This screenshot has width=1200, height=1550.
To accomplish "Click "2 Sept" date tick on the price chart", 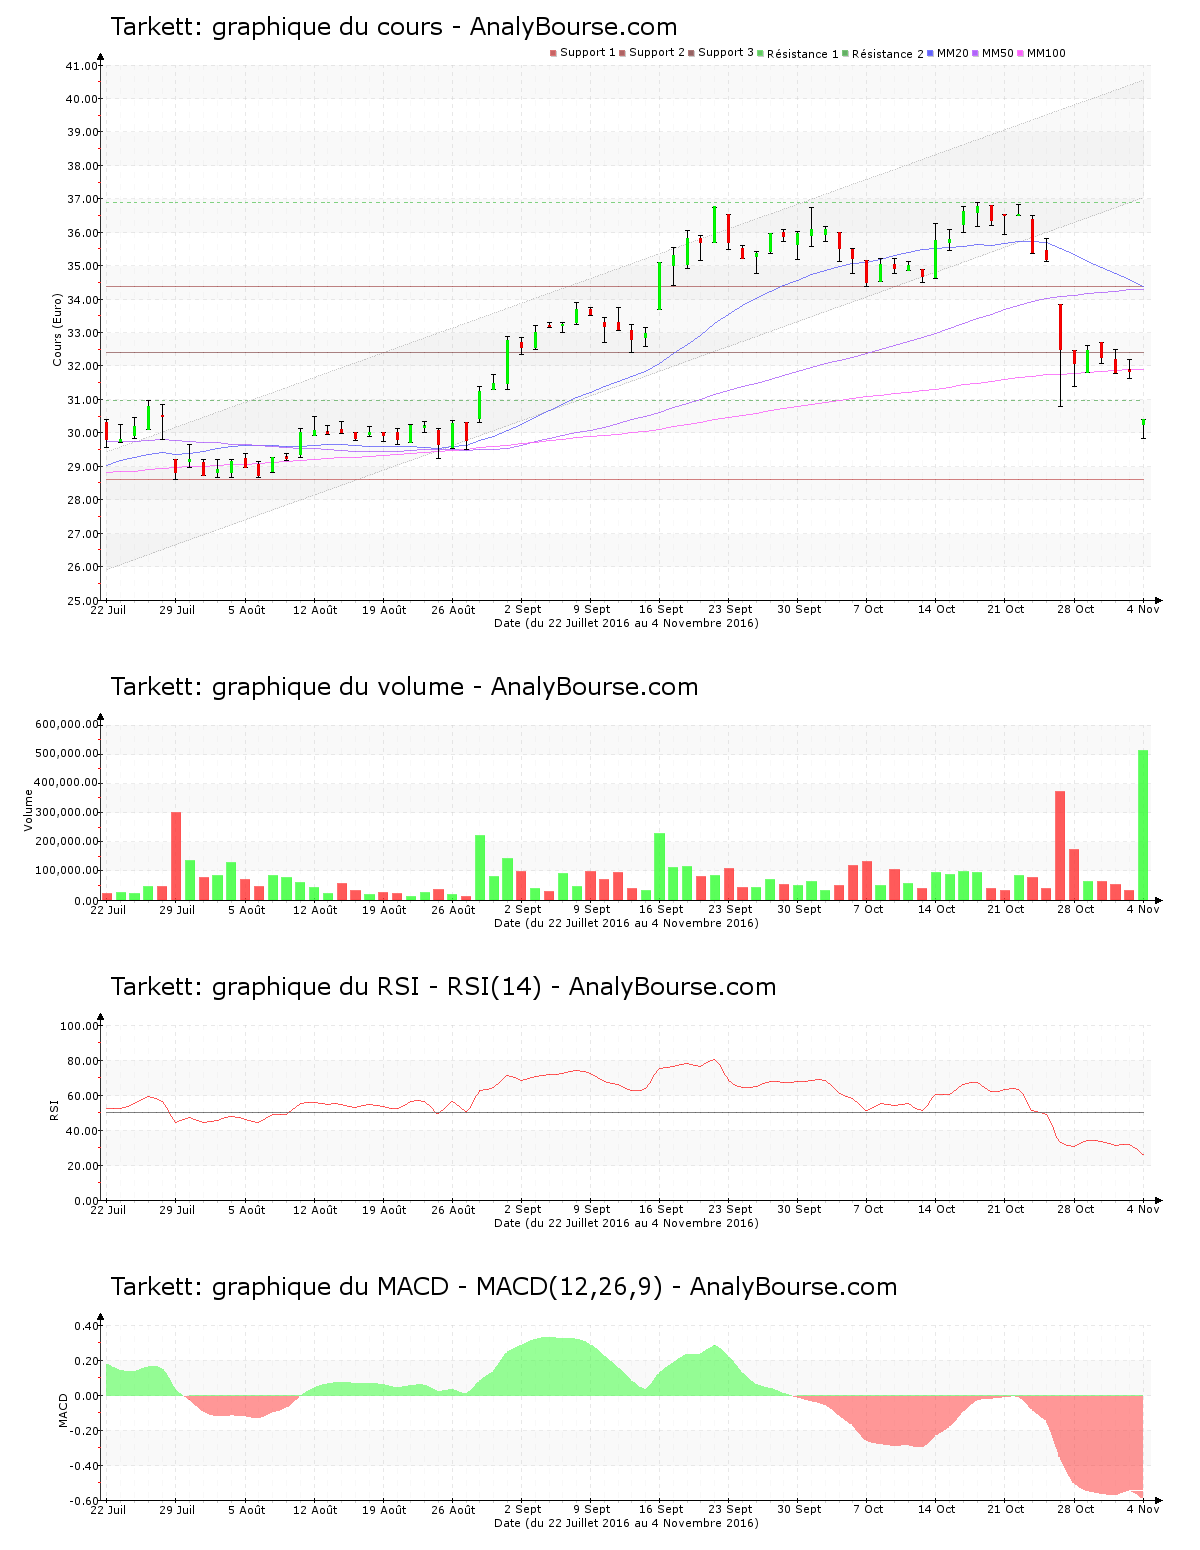I will coord(522,610).
